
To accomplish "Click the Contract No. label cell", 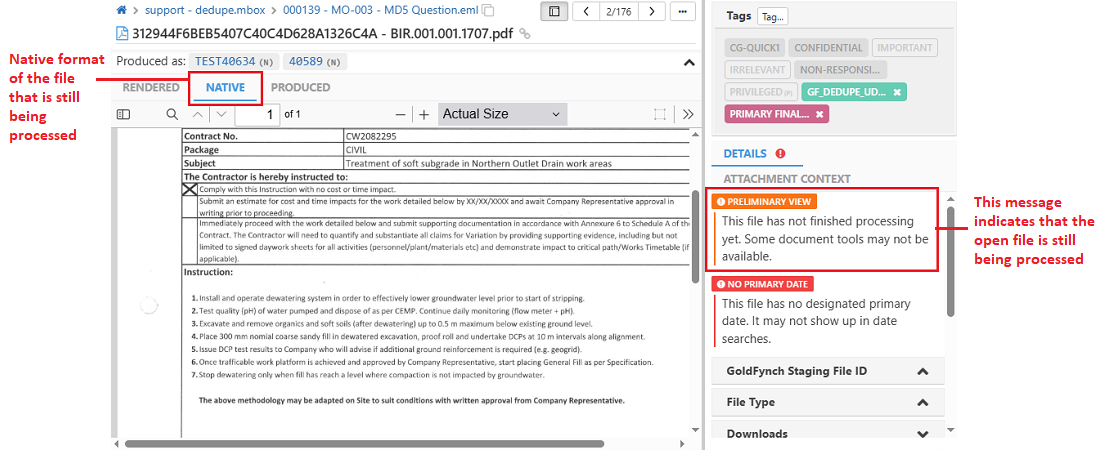I will [263, 136].
